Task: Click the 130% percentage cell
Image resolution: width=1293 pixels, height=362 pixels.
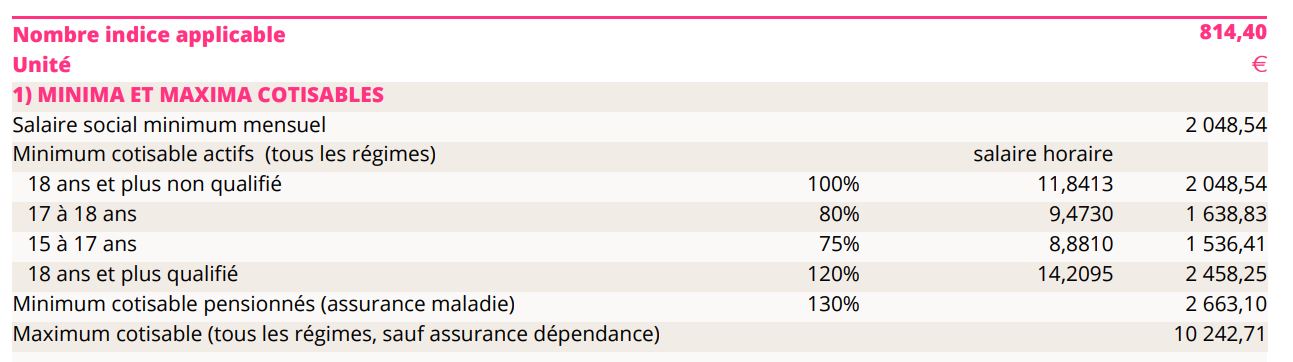Action: pos(833,303)
